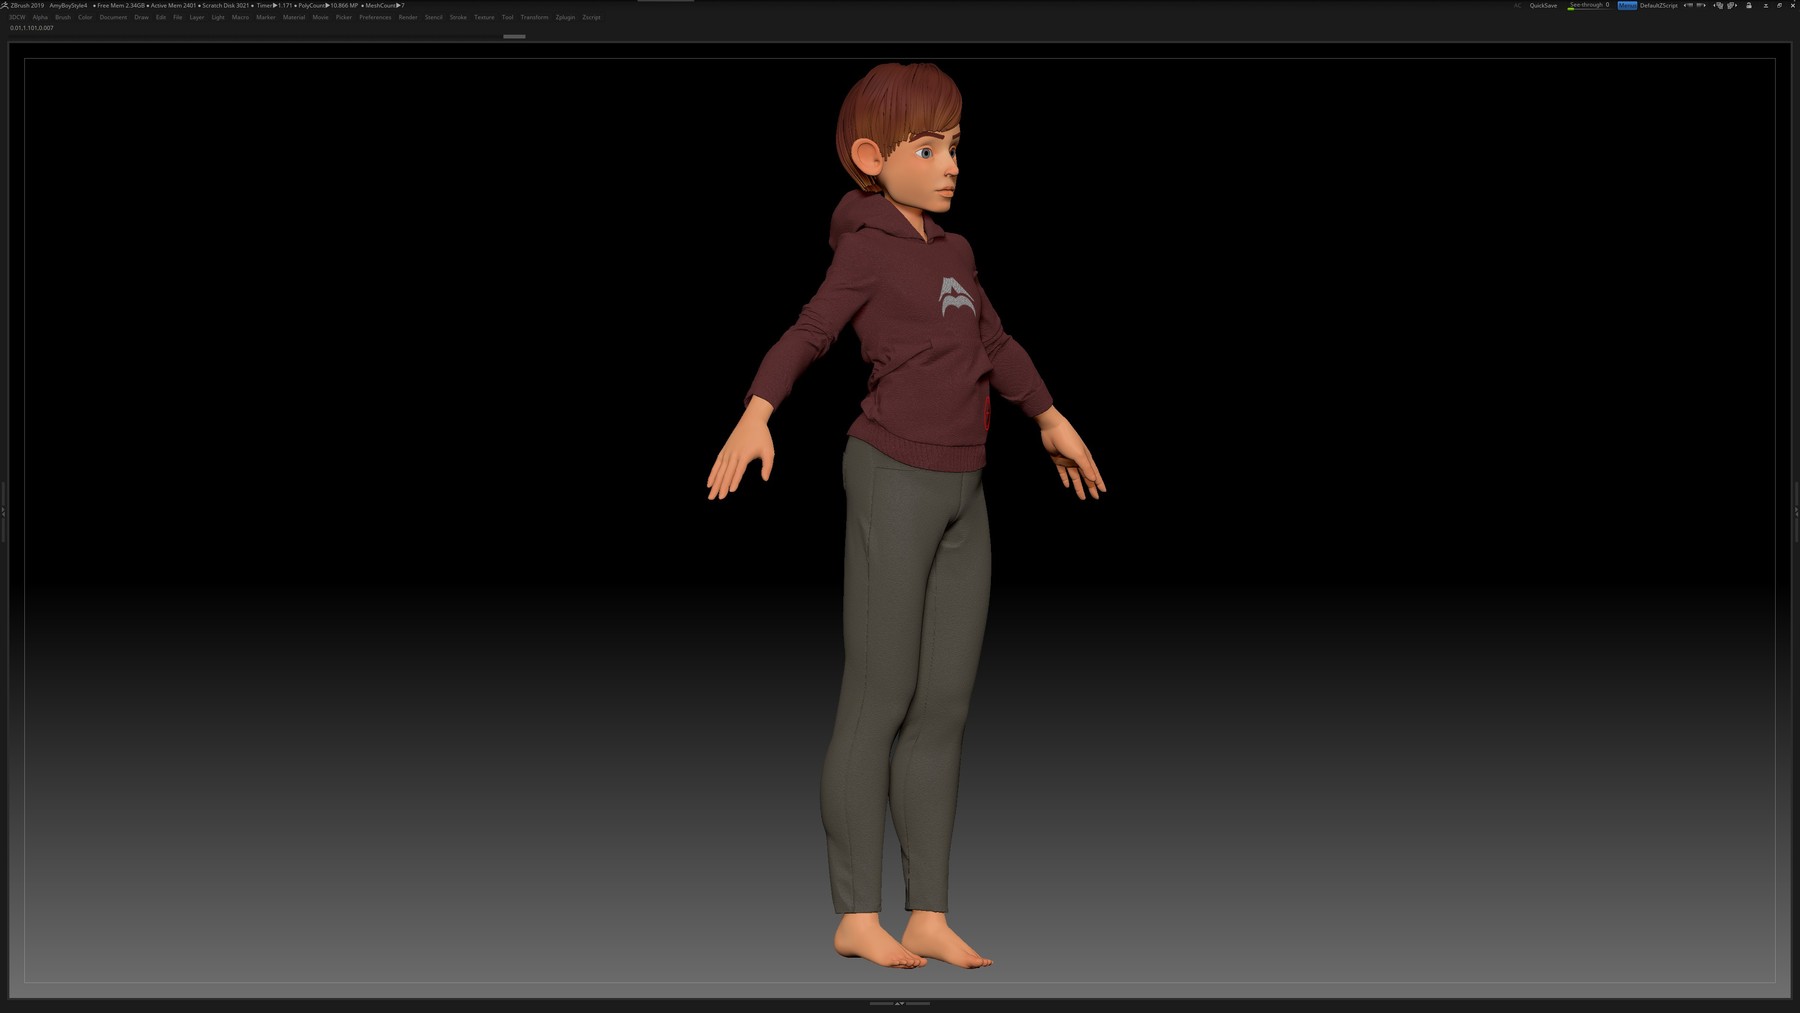The width and height of the screenshot is (1800, 1013).
Task: Open the Light menu
Action: [218, 17]
